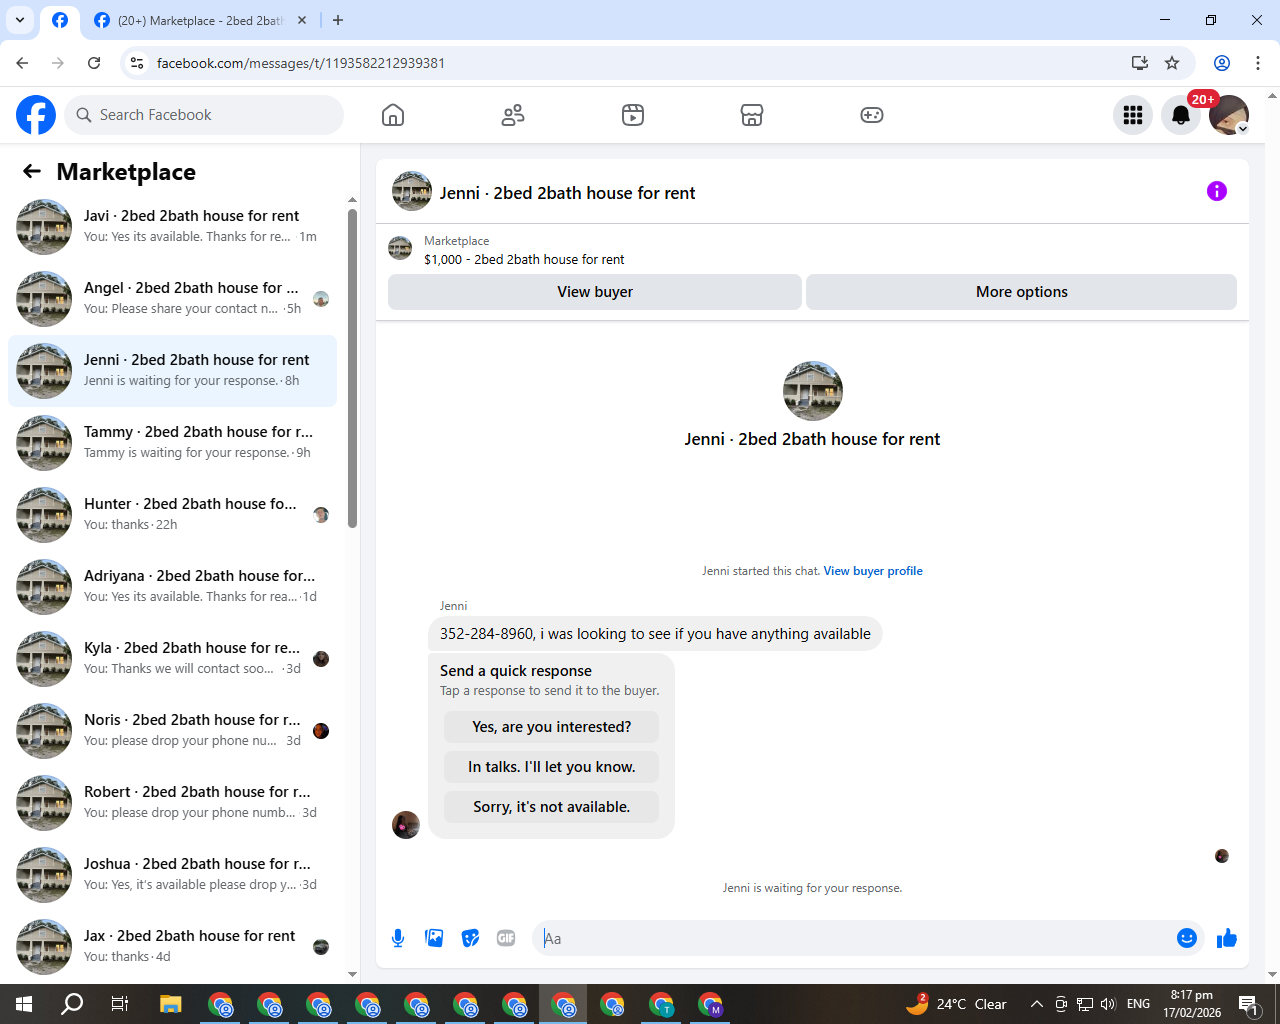Open the Facebook home logo

[36, 115]
